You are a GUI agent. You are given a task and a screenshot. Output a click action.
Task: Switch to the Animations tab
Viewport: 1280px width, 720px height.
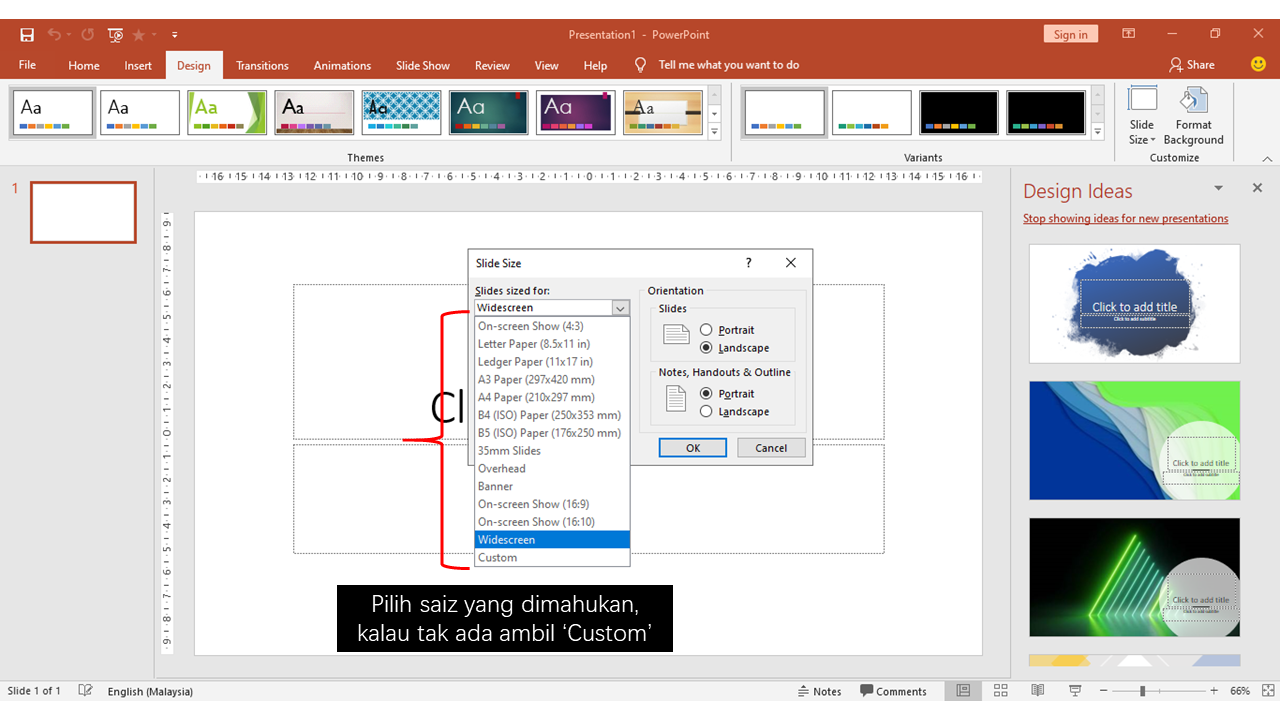point(342,65)
